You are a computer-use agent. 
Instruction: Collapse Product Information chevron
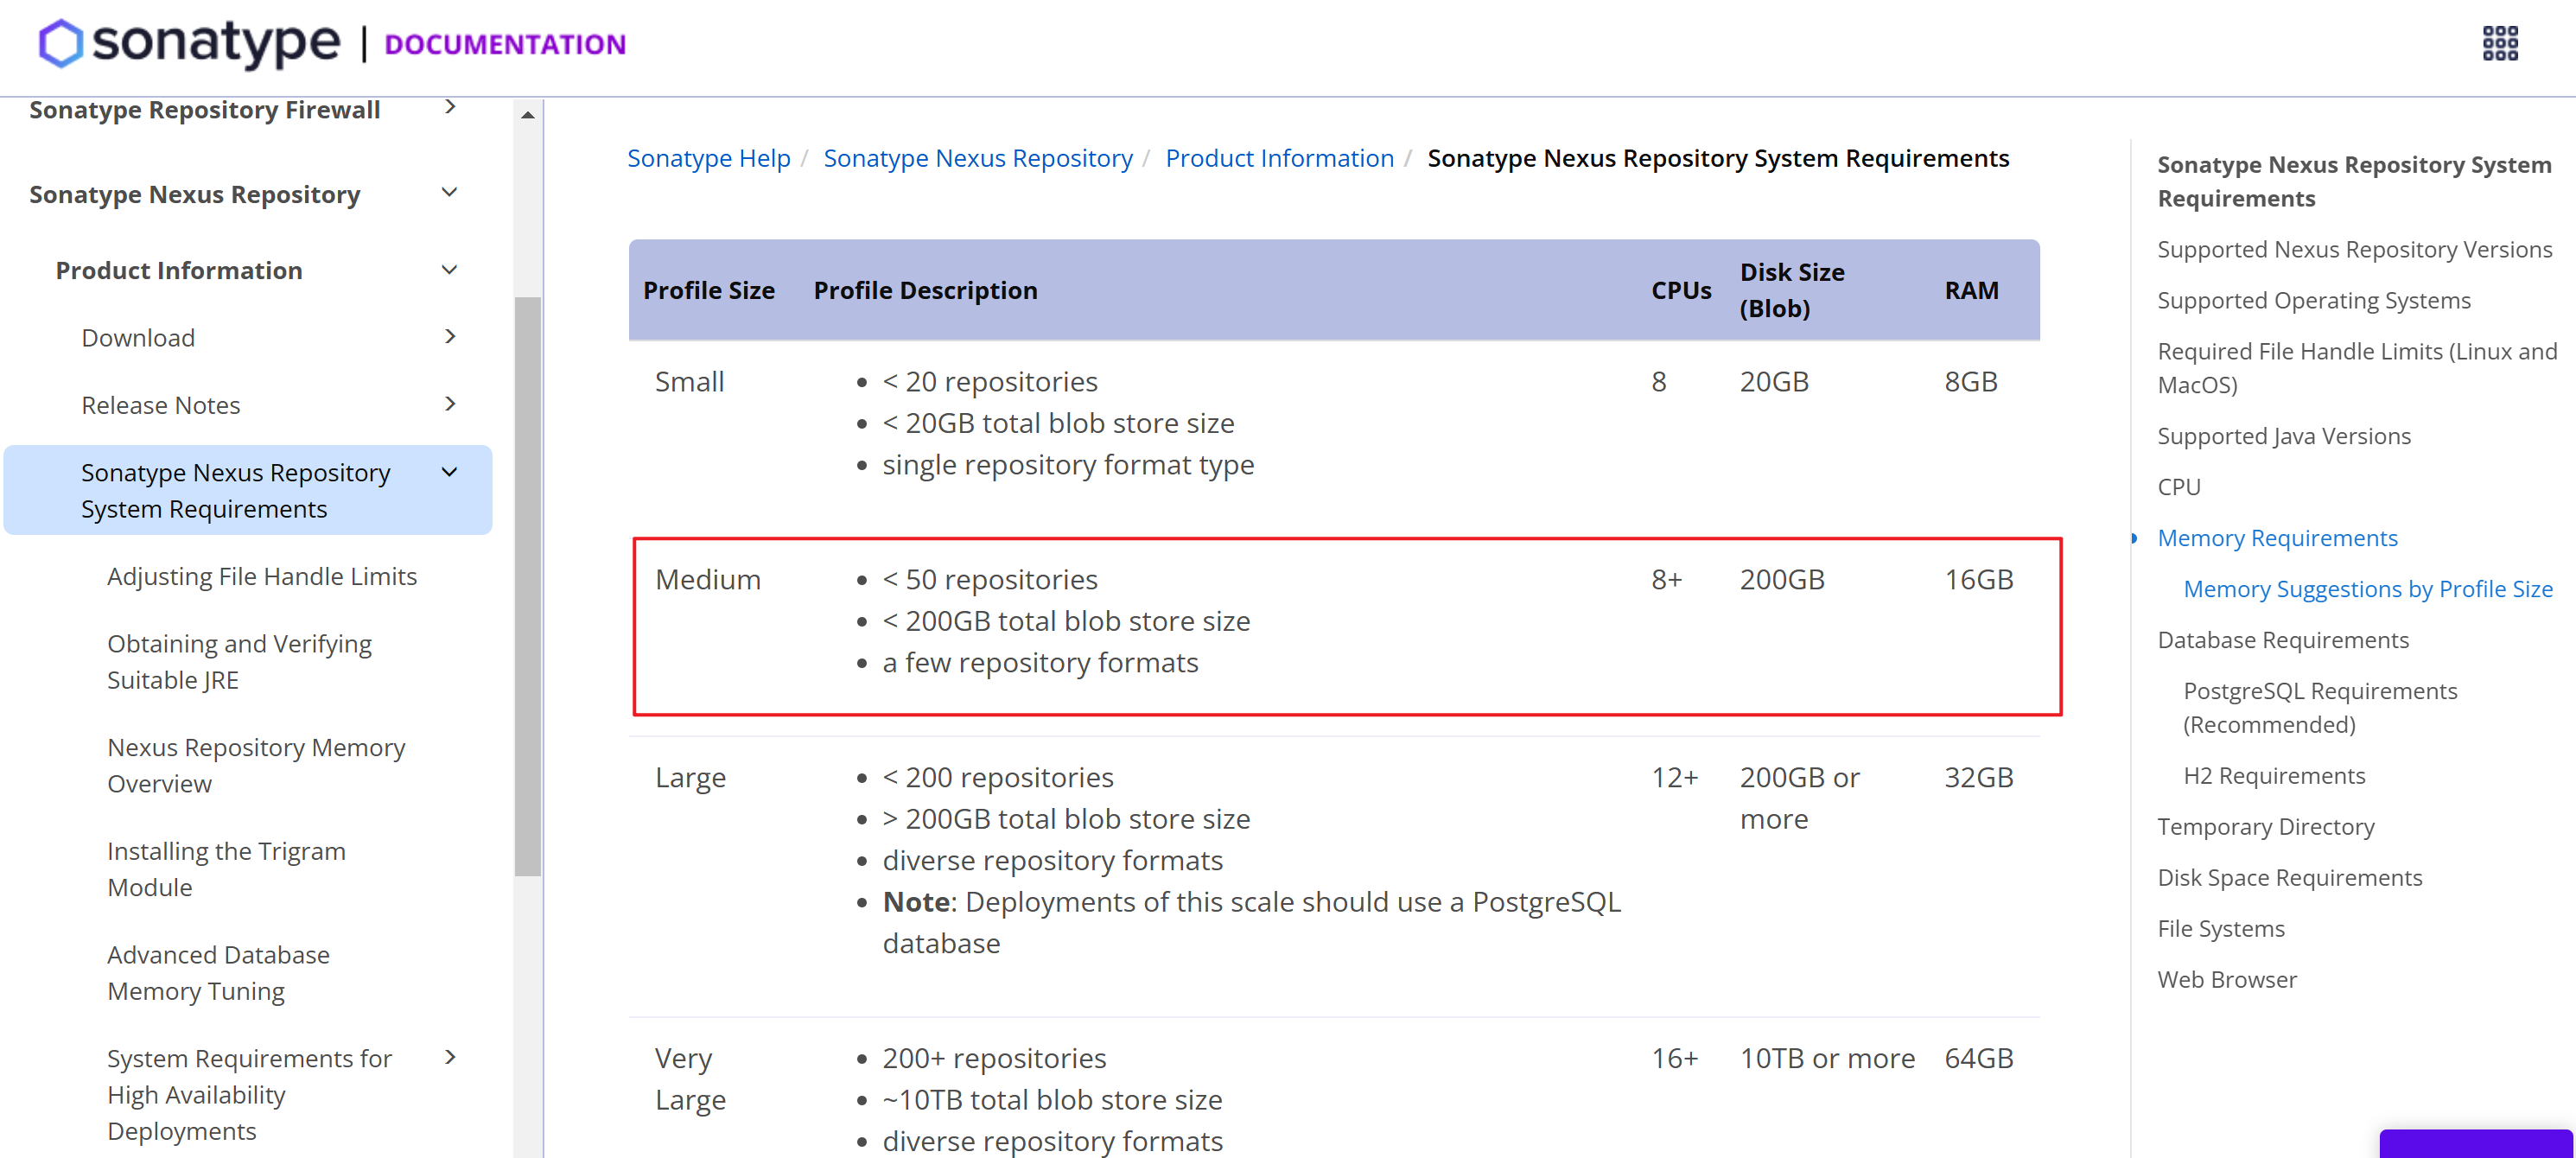pyautogui.click(x=450, y=269)
